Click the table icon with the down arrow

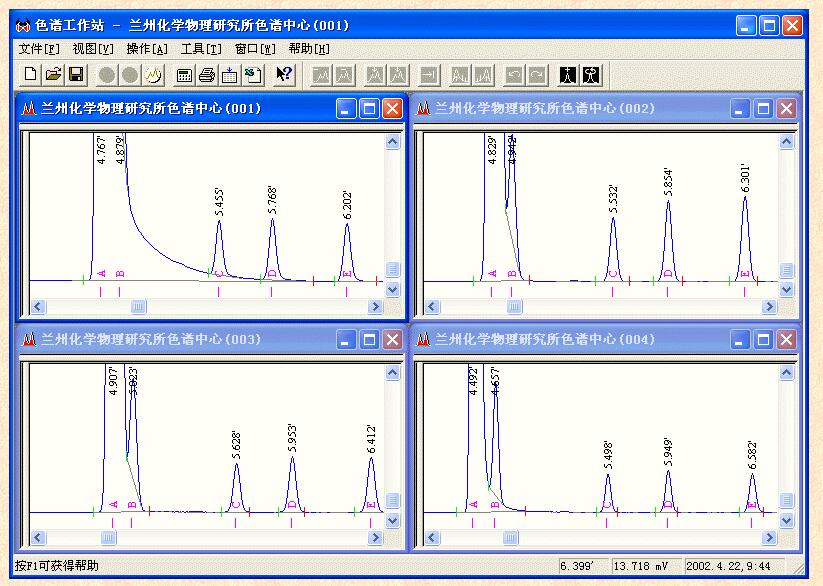point(229,75)
